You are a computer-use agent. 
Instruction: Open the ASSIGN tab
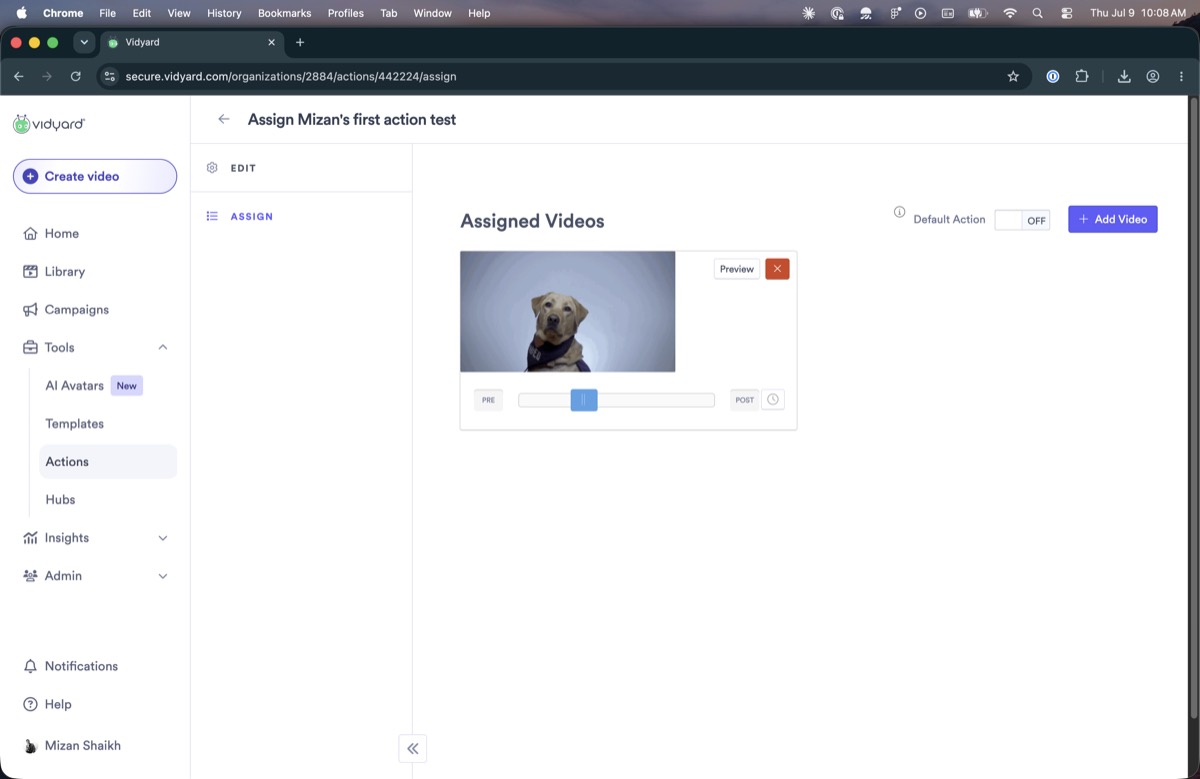tap(301, 216)
